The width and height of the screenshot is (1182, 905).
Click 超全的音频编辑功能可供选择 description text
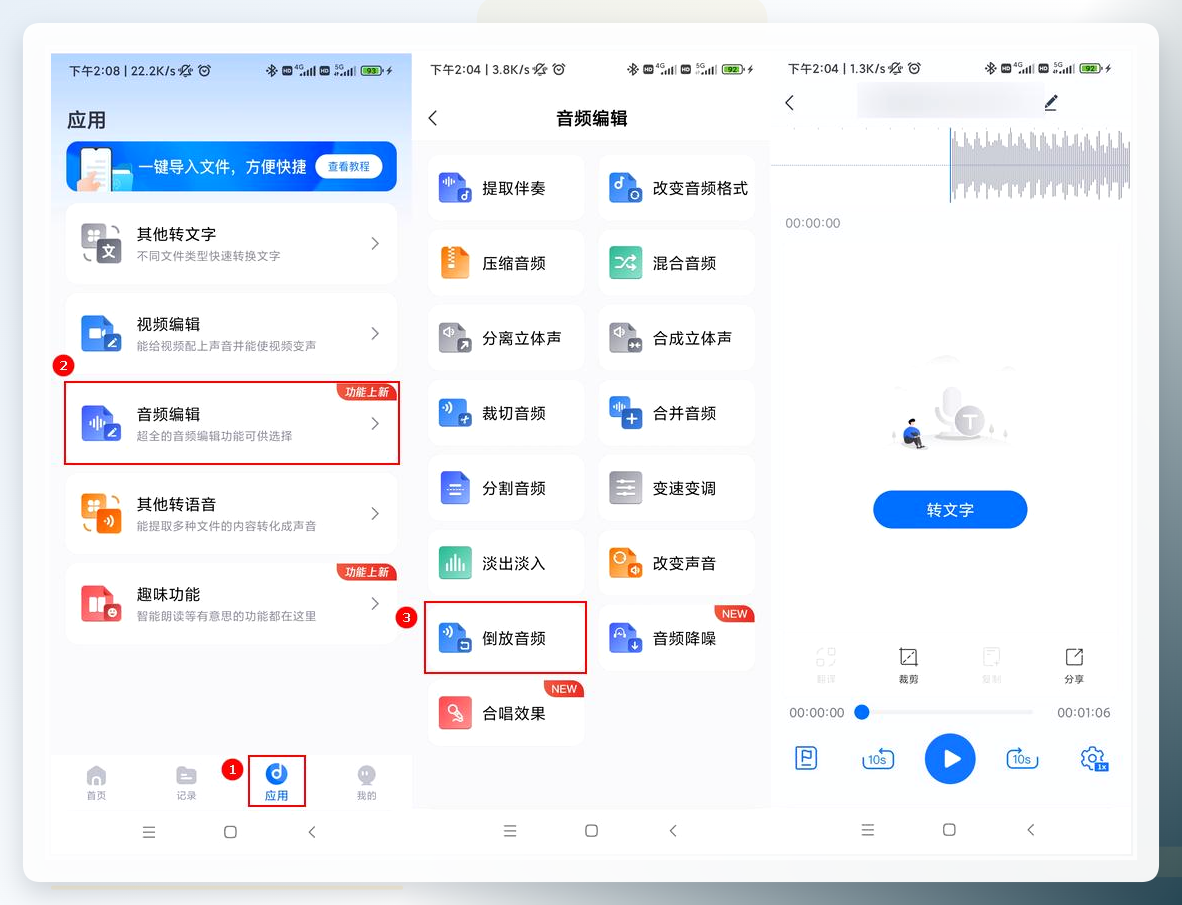[214, 436]
